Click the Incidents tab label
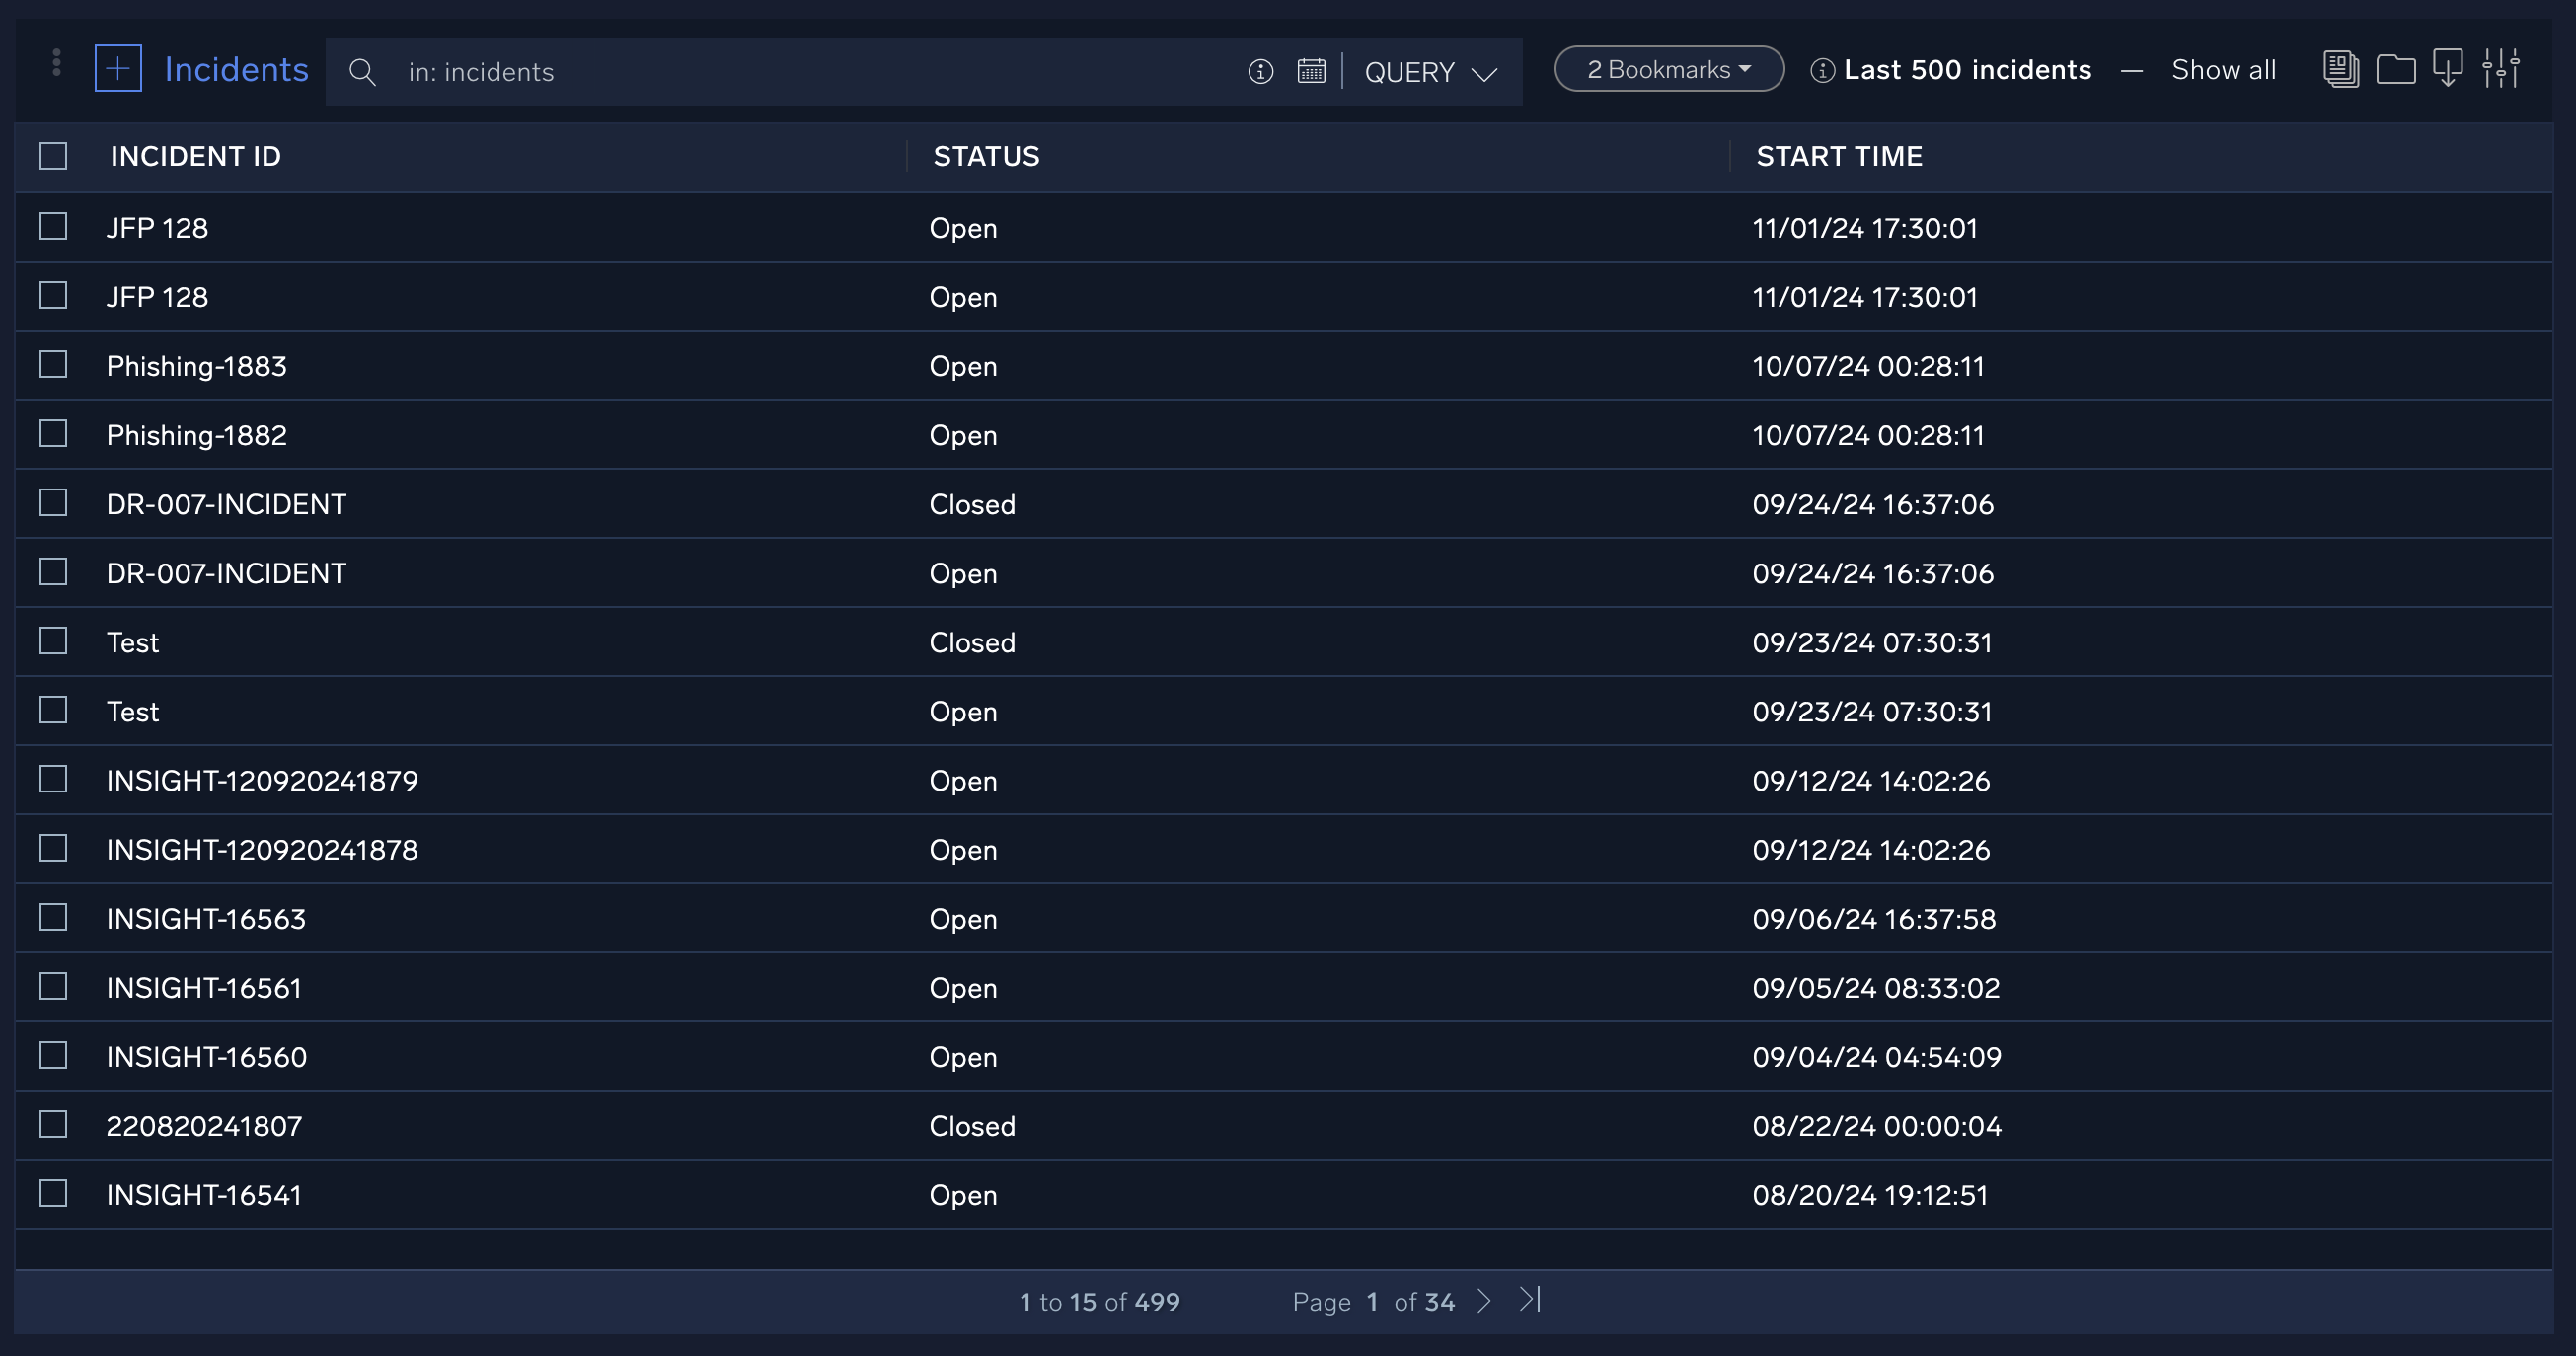Image resolution: width=2576 pixels, height=1356 pixels. [x=235, y=70]
